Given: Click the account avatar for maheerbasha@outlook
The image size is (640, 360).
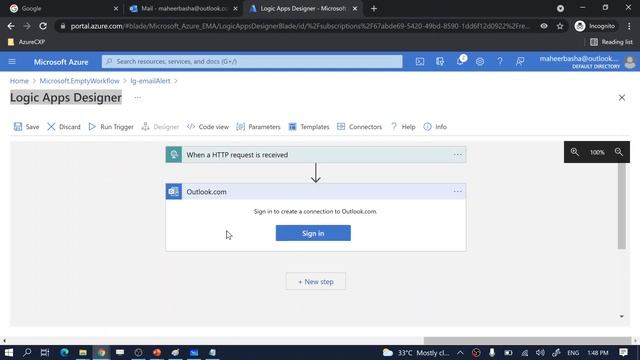Looking at the screenshot, I should click(630, 62).
